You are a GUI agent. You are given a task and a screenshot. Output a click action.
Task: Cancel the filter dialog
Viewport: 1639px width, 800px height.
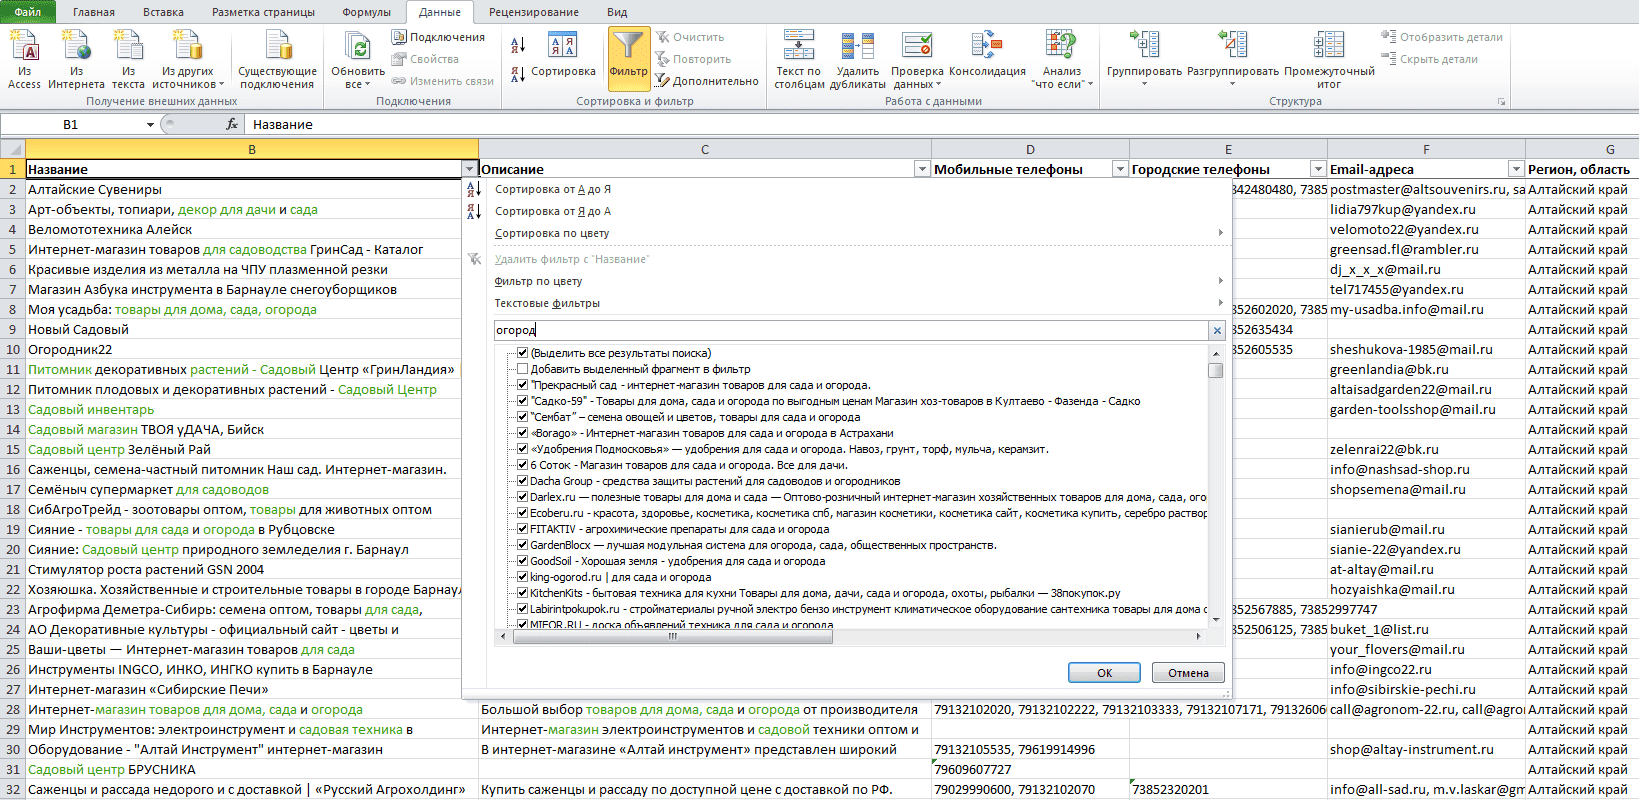click(x=1188, y=673)
